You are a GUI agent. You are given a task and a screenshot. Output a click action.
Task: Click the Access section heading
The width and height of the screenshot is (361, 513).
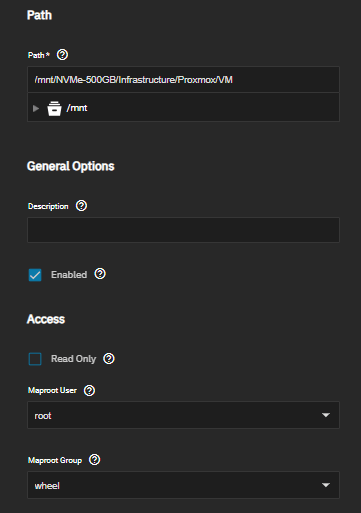(x=46, y=319)
